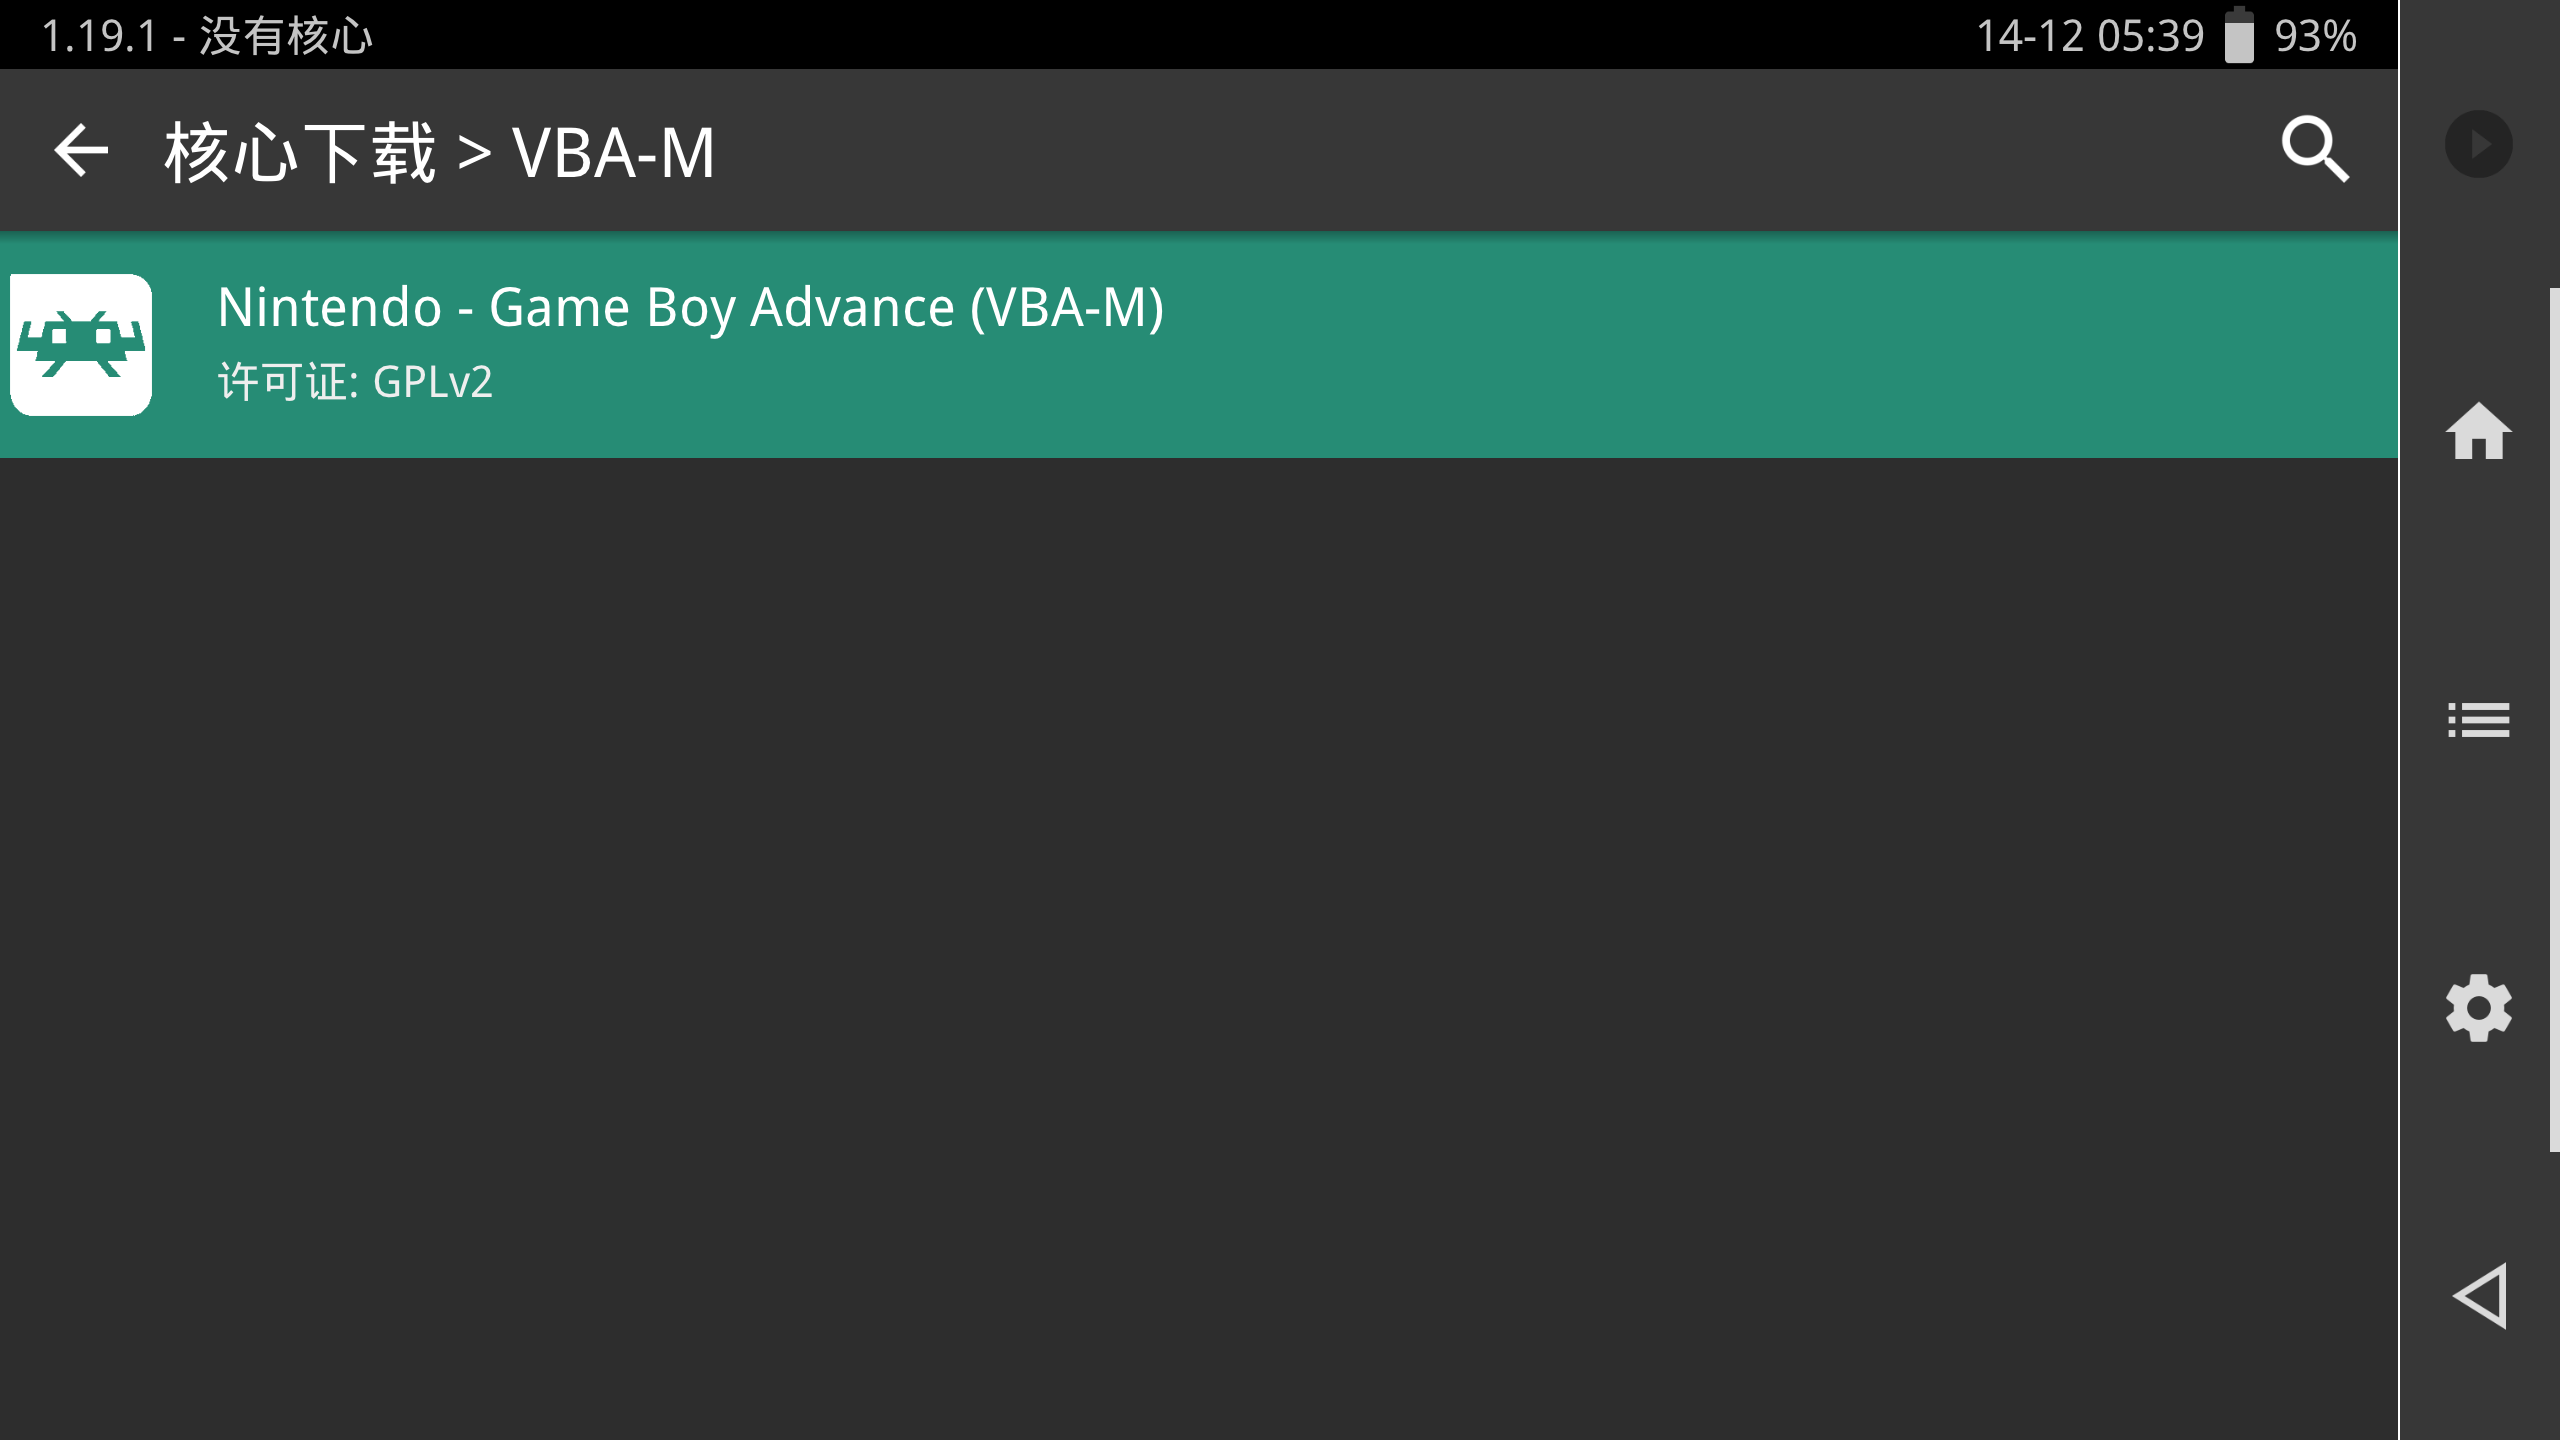Click the search icon
The height and width of the screenshot is (1440, 2560).
click(x=2316, y=149)
